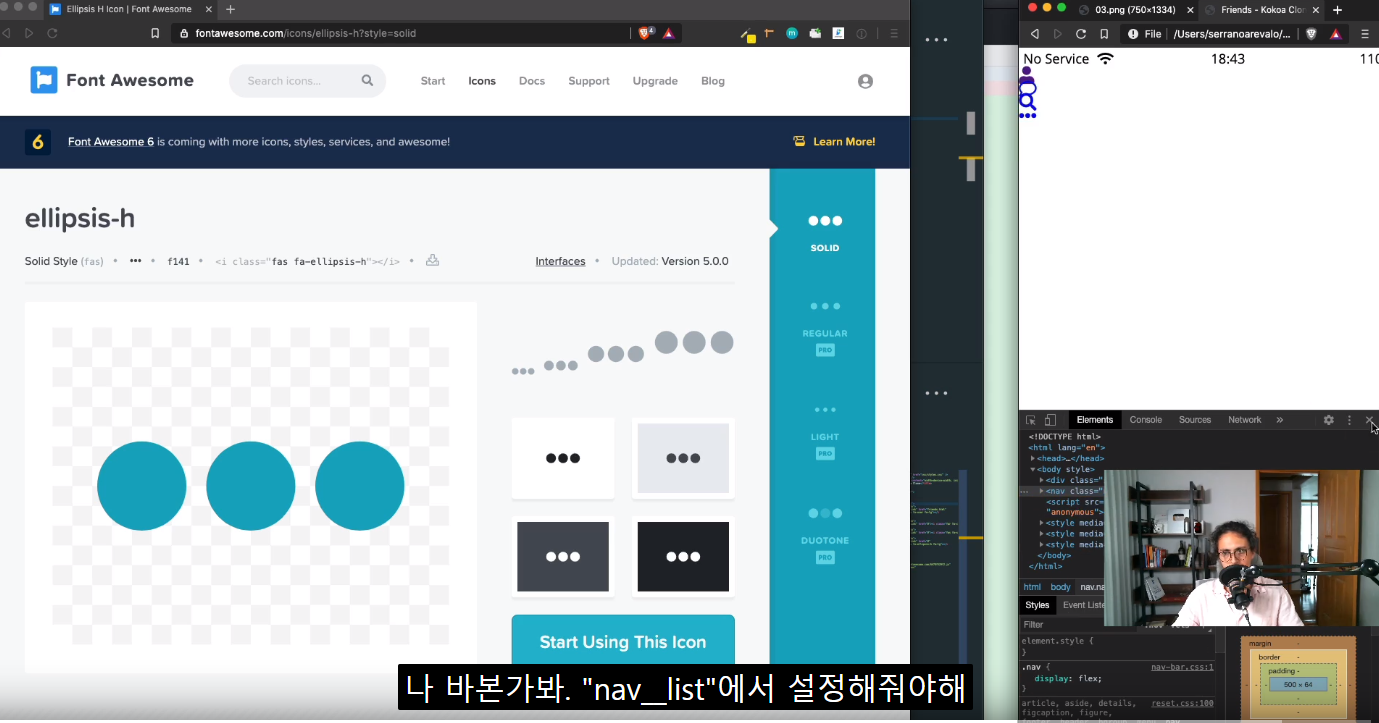This screenshot has height=723, width=1379.
Task: Click the yellow highlighter extension icon
Action: tap(747, 35)
